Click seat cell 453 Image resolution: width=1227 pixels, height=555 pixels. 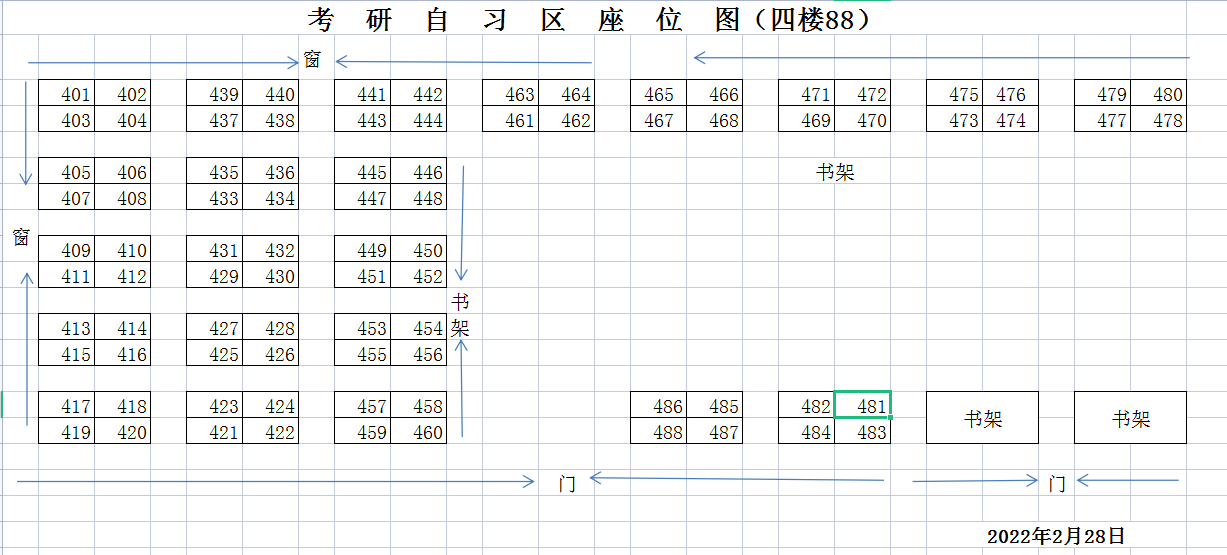[363, 328]
